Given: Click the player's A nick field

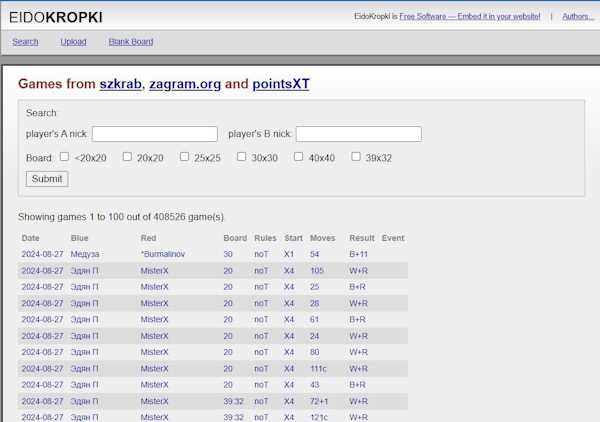Looking at the screenshot, I should pyautogui.click(x=155, y=134).
